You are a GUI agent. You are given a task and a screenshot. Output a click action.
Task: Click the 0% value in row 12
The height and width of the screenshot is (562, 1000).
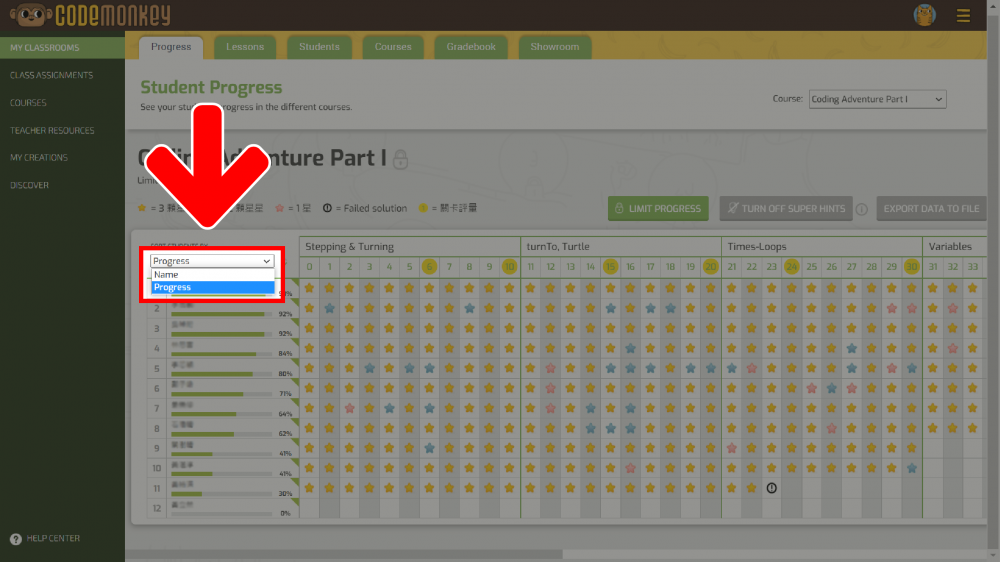tap(285, 514)
